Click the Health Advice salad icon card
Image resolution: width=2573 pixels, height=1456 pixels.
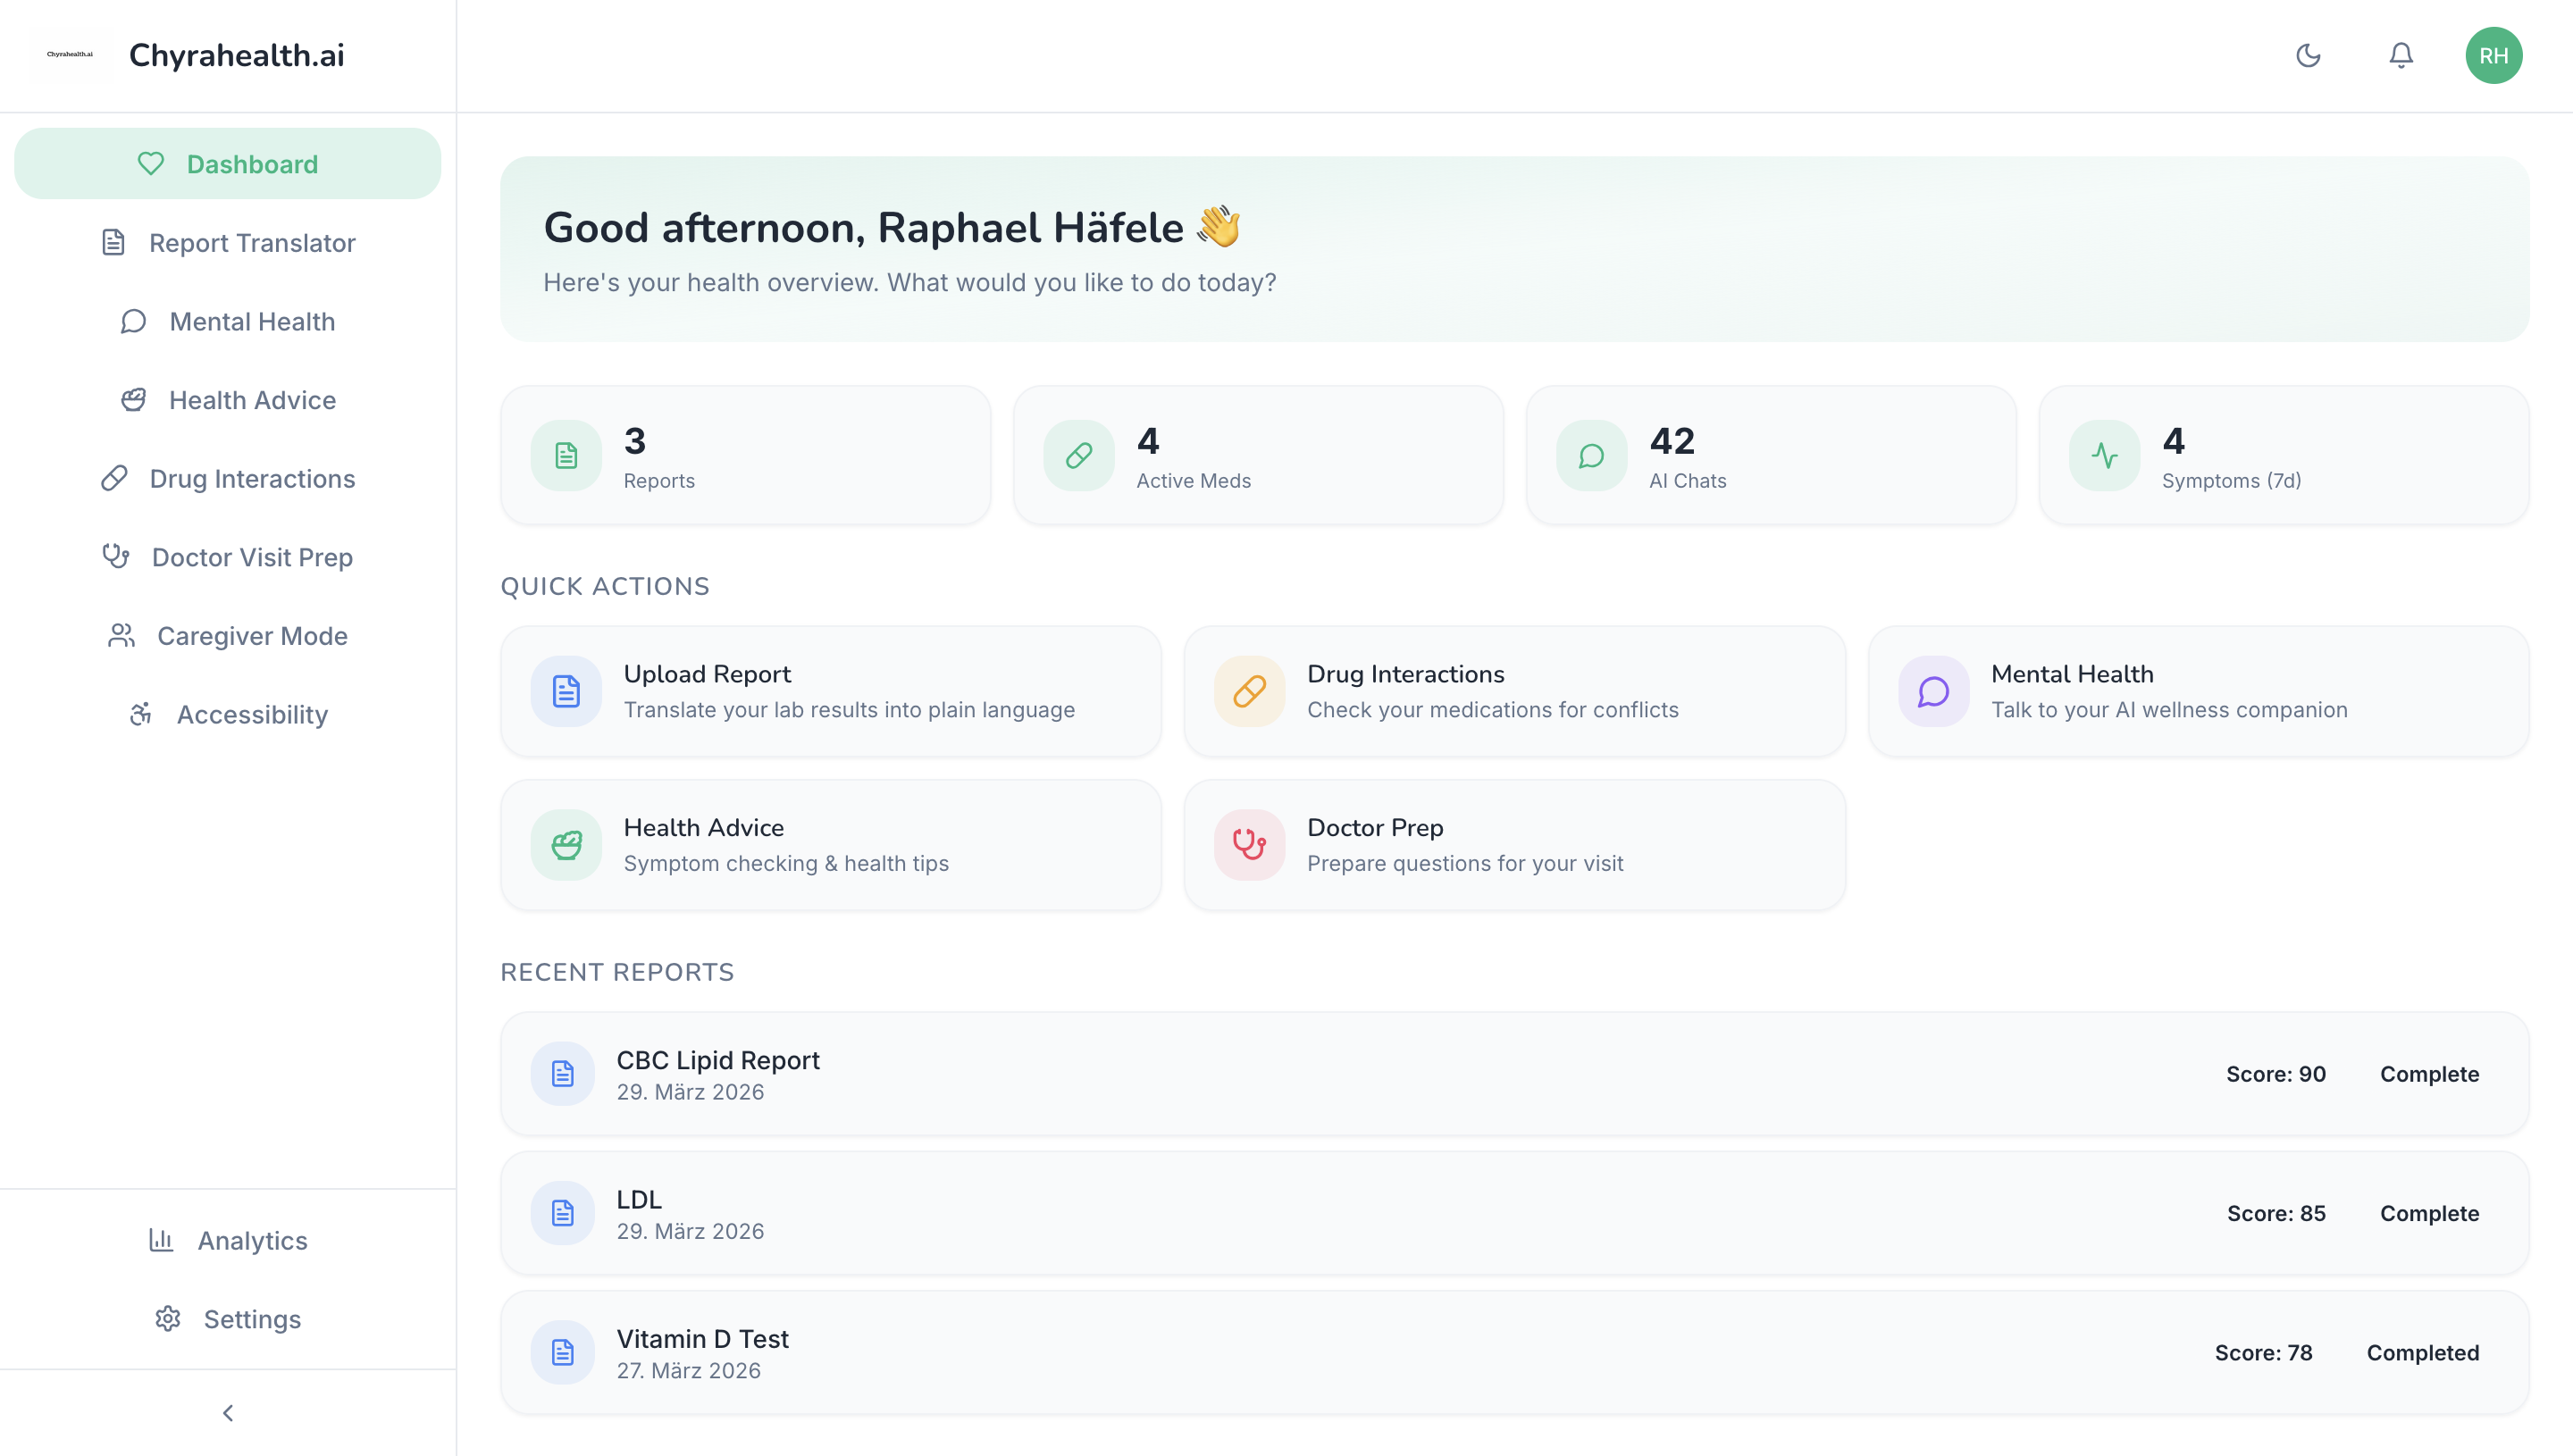tap(566, 845)
